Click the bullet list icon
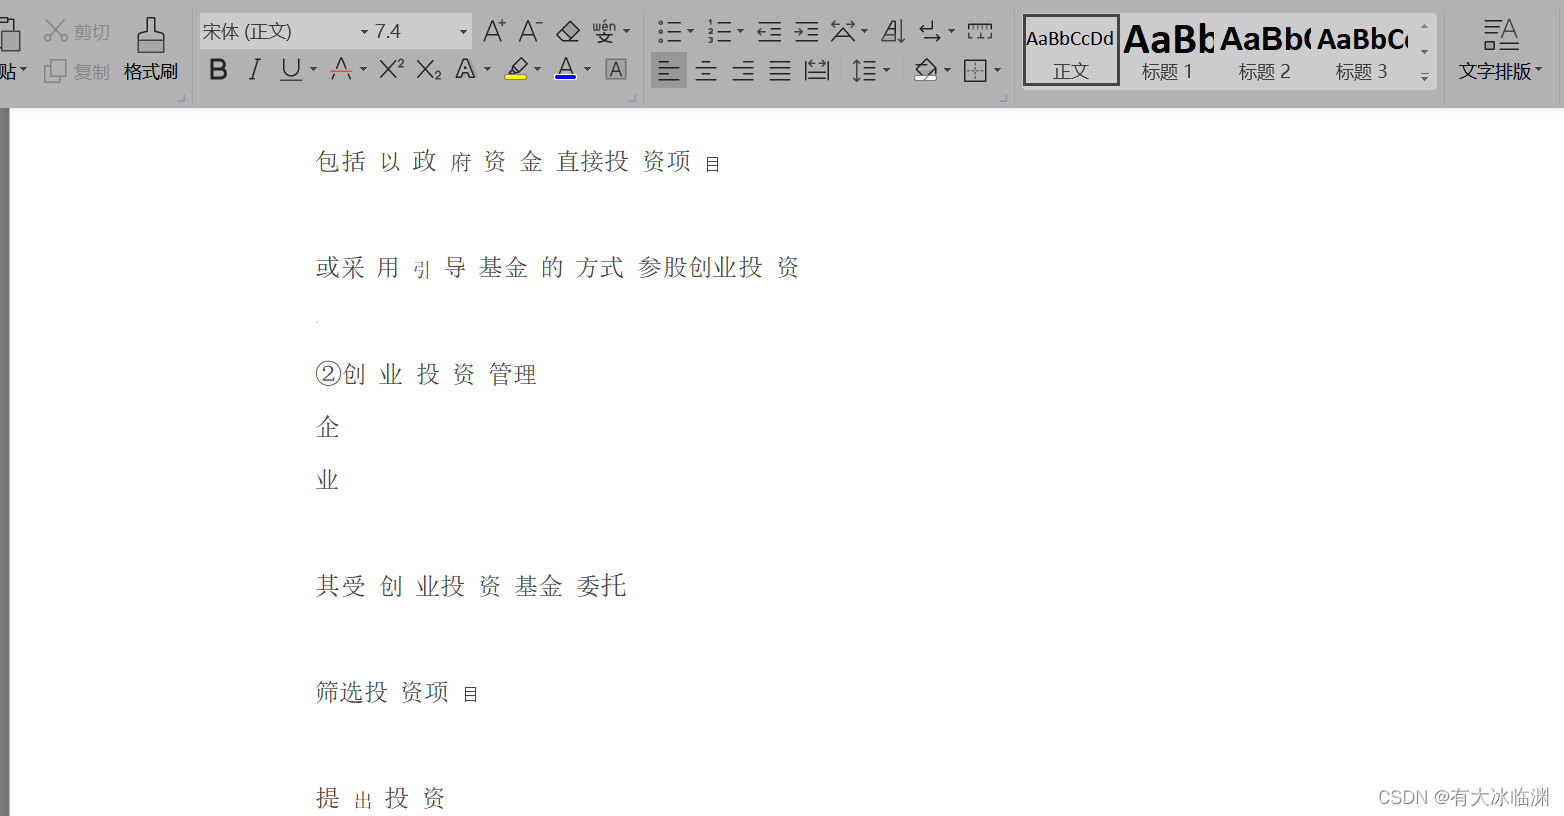1564x816 pixels. (669, 31)
